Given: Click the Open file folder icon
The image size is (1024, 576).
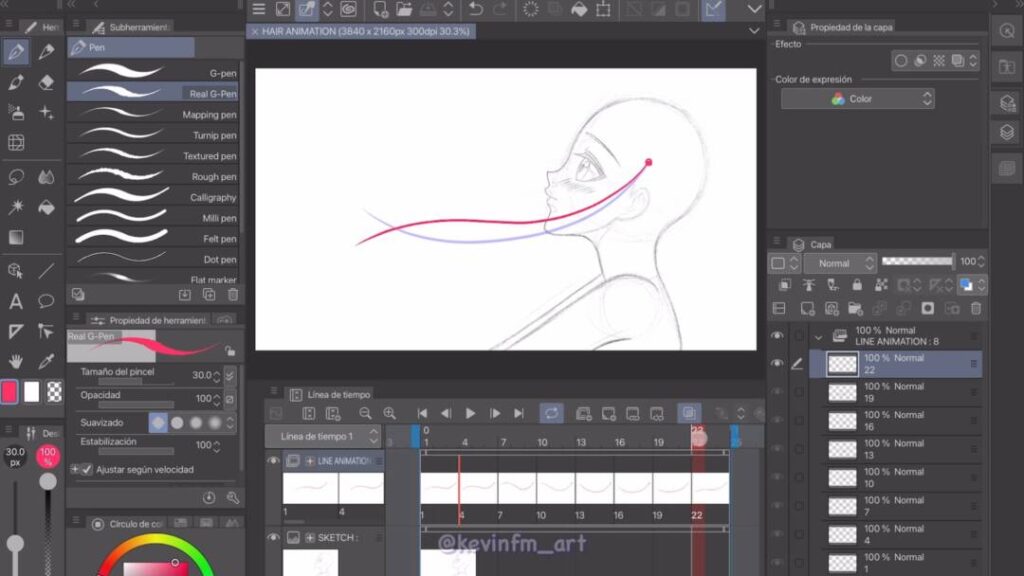Looking at the screenshot, I should pos(404,9).
